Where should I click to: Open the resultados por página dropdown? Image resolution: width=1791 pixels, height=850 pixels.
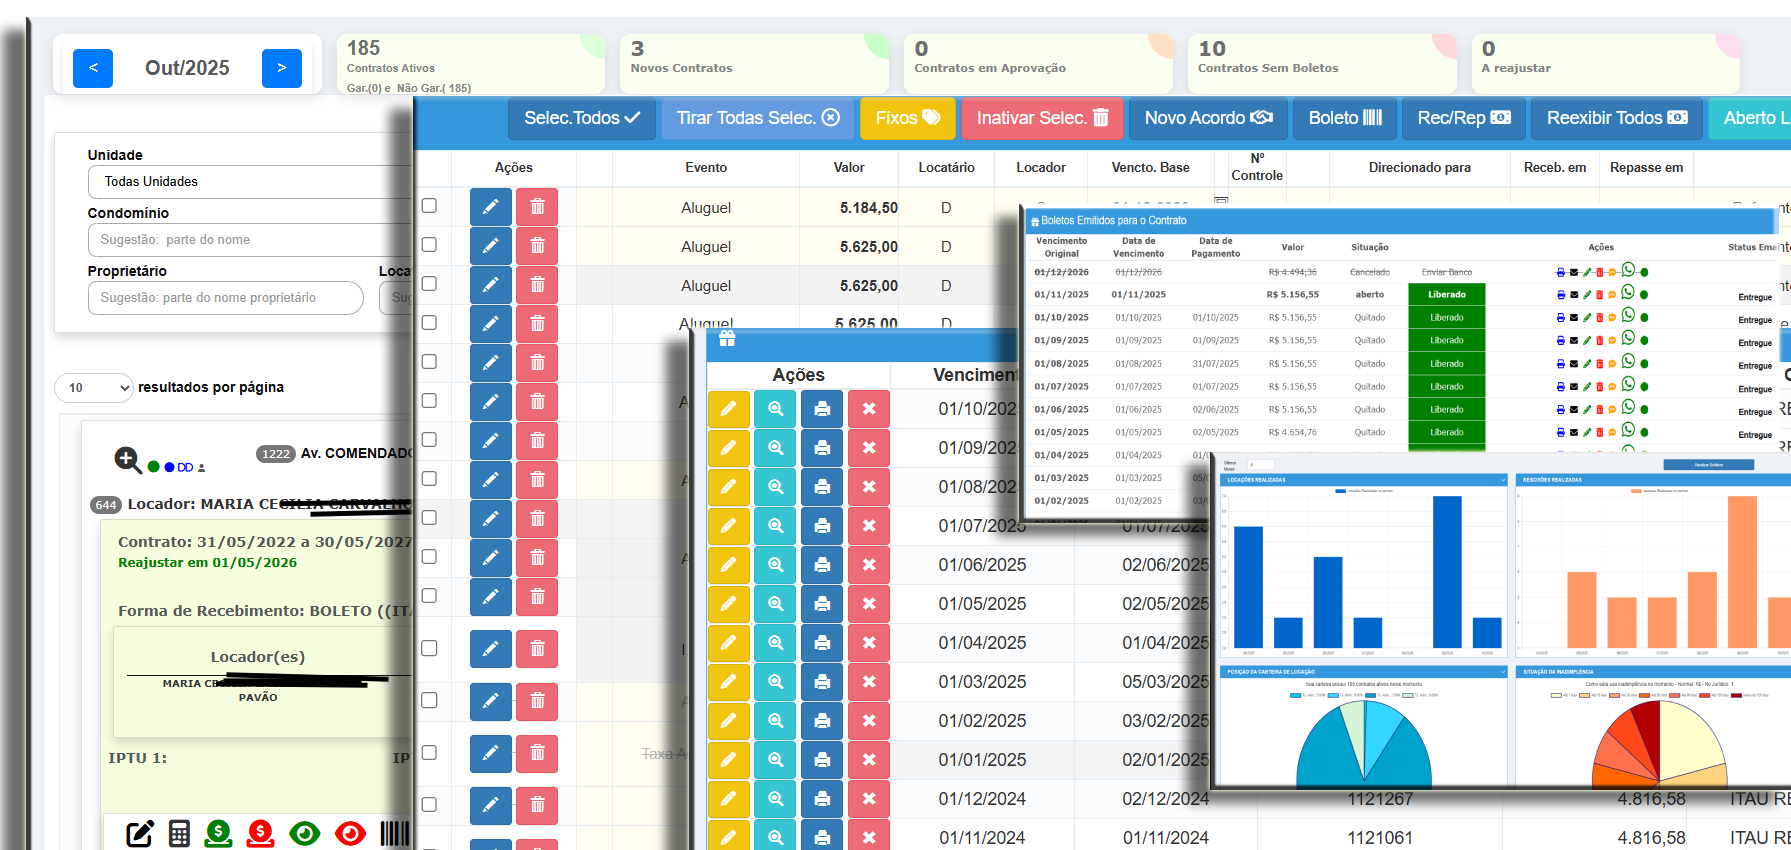tap(94, 388)
